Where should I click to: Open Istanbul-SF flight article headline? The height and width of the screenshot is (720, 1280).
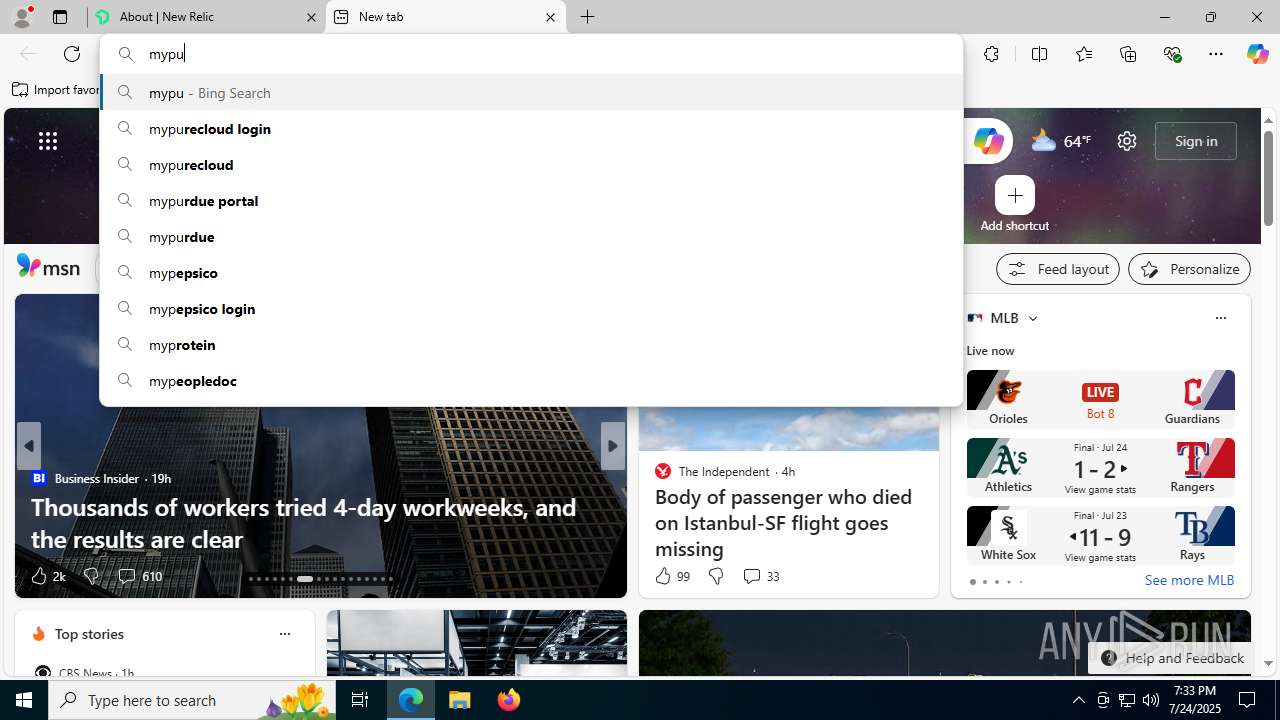[x=783, y=523]
